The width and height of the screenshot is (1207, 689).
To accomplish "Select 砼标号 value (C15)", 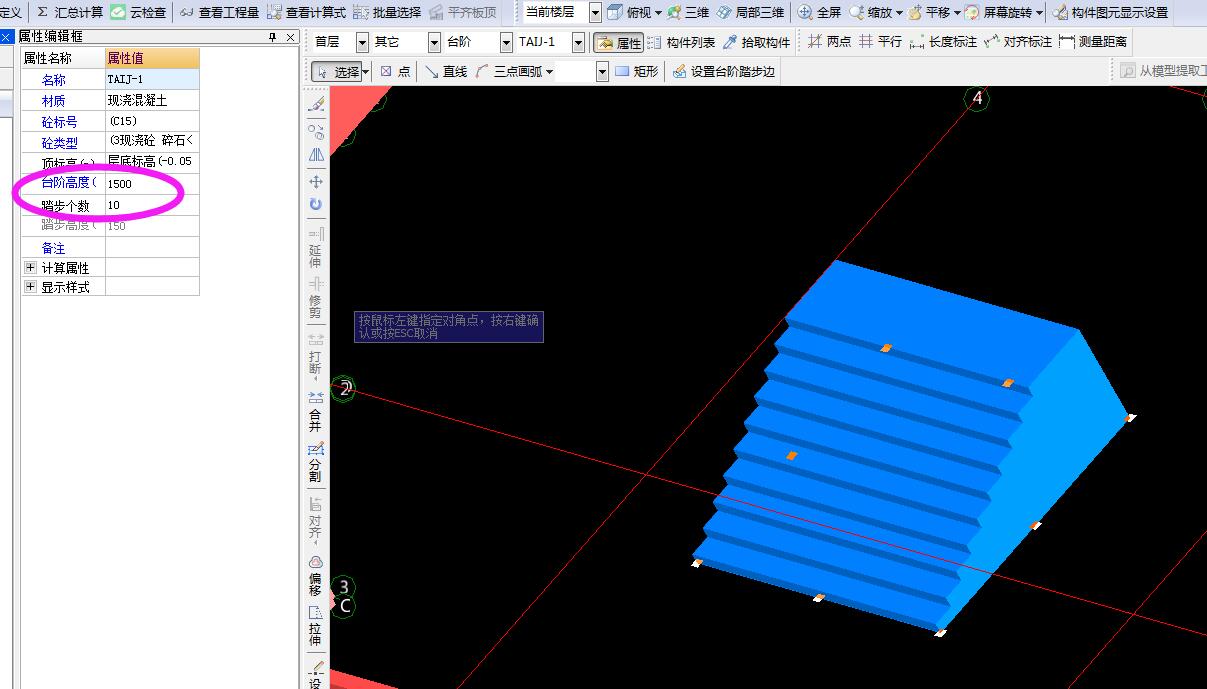I will pos(152,121).
